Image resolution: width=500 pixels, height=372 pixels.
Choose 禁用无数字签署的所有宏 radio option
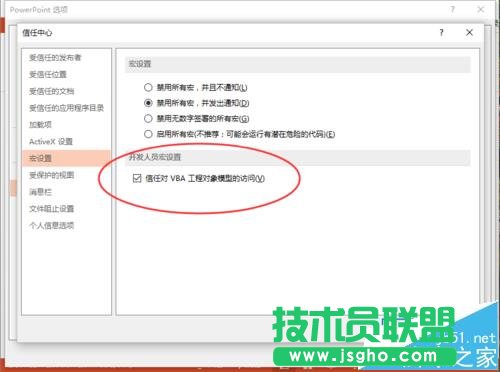(148, 118)
